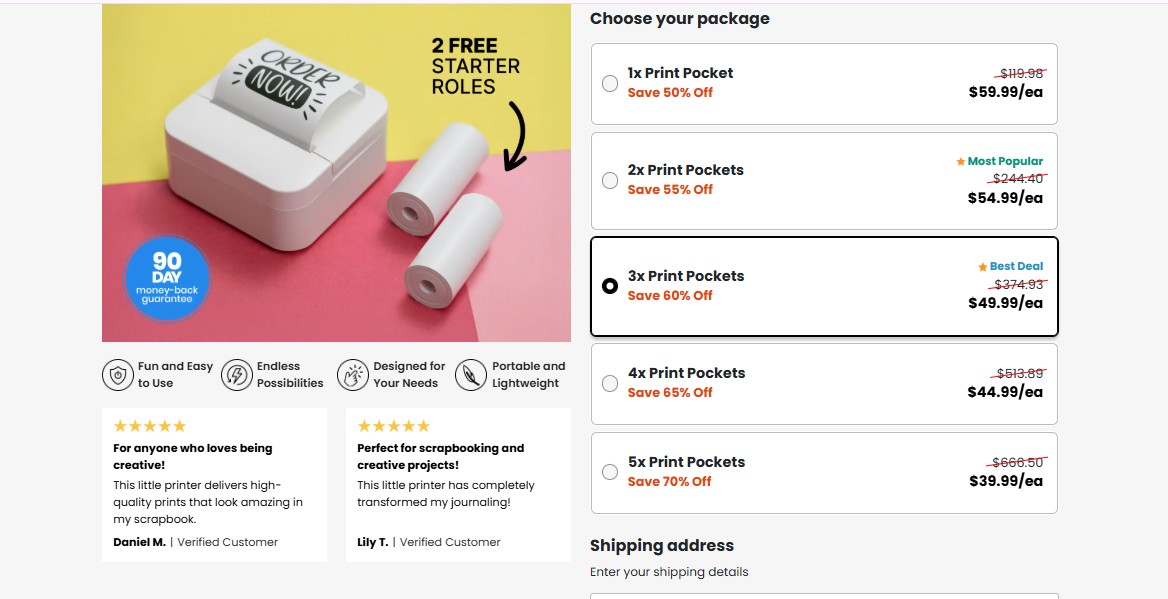The height and width of the screenshot is (599, 1168).
Task: Click the Best Deal star icon
Action: pos(983,267)
